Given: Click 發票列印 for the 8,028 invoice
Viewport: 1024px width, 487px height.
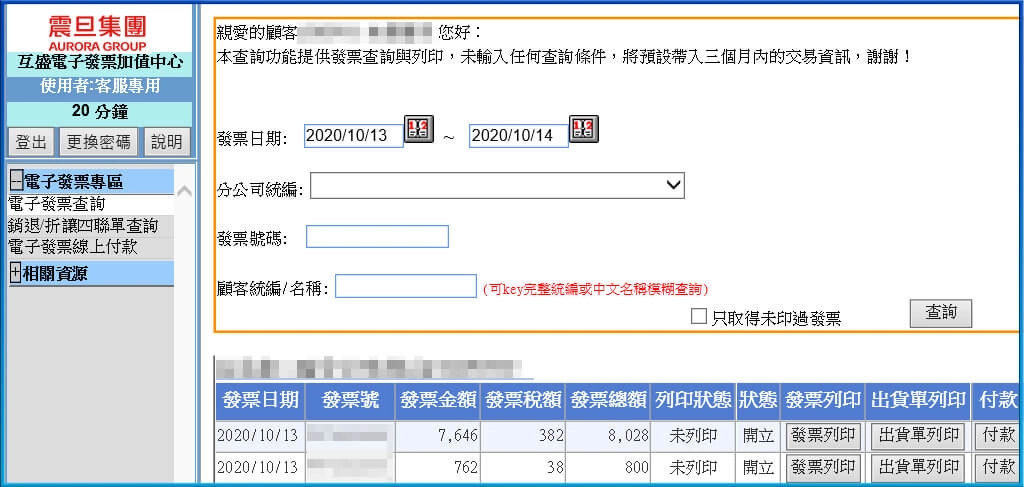Looking at the screenshot, I should tap(822, 436).
